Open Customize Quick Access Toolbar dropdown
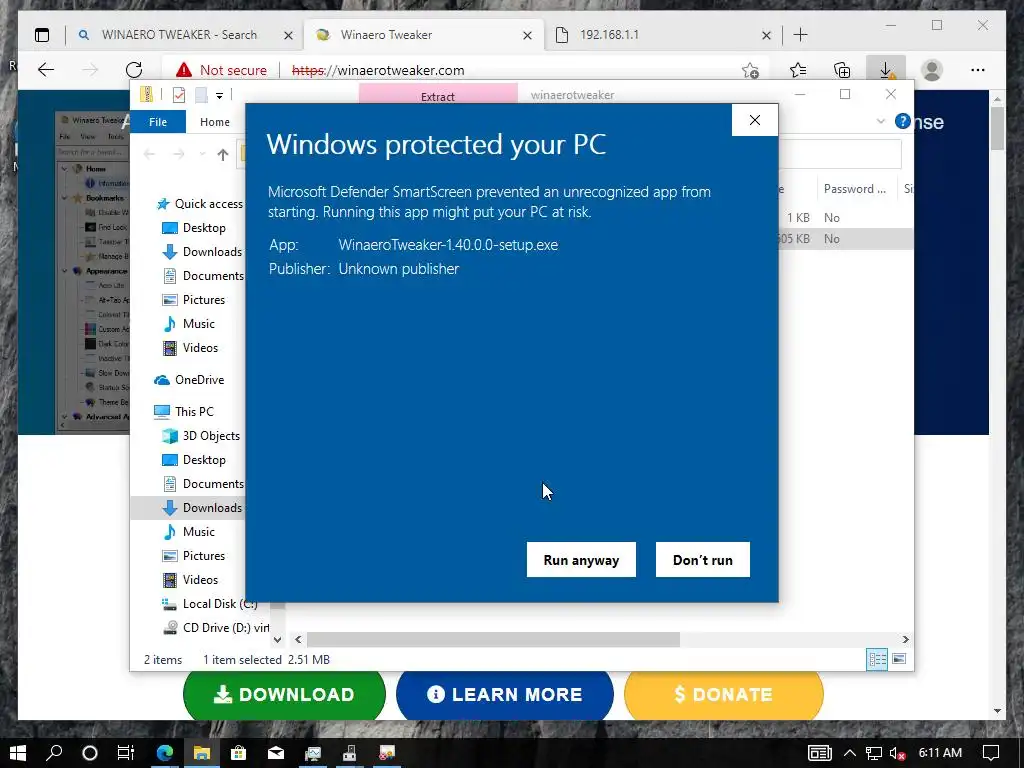1024x768 pixels. [x=219, y=95]
